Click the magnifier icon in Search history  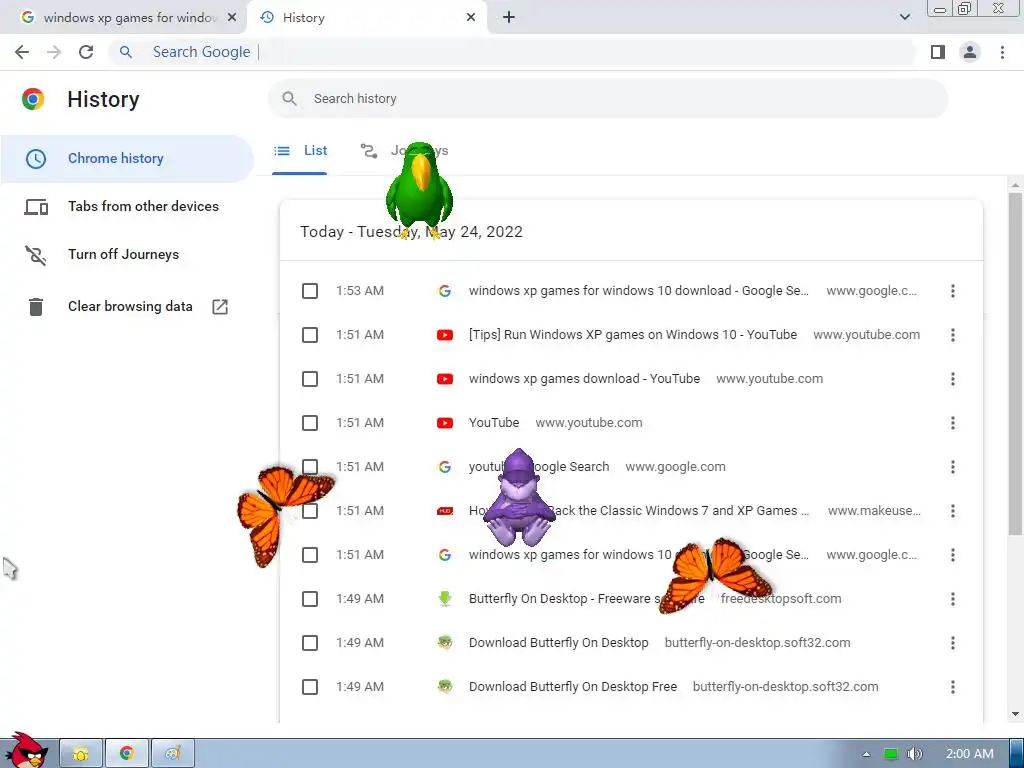(x=289, y=99)
